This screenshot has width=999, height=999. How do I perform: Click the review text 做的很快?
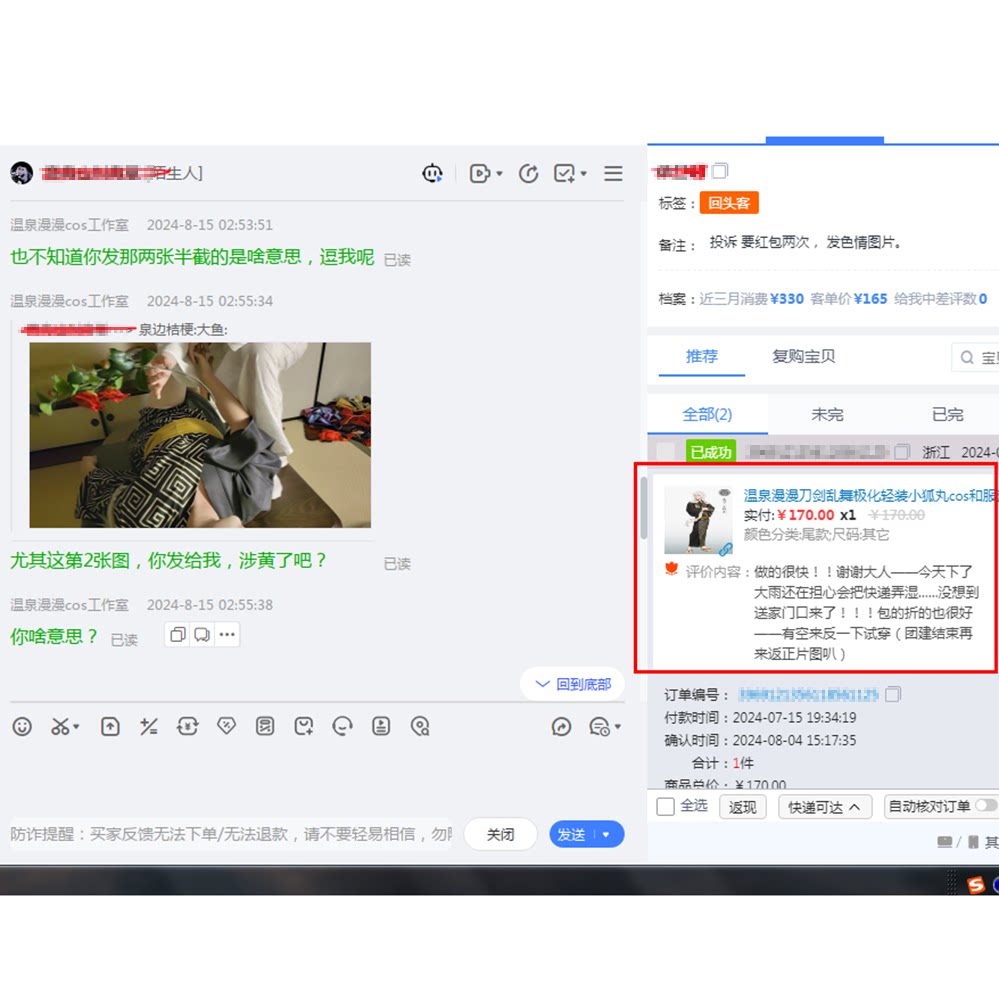click(864, 612)
